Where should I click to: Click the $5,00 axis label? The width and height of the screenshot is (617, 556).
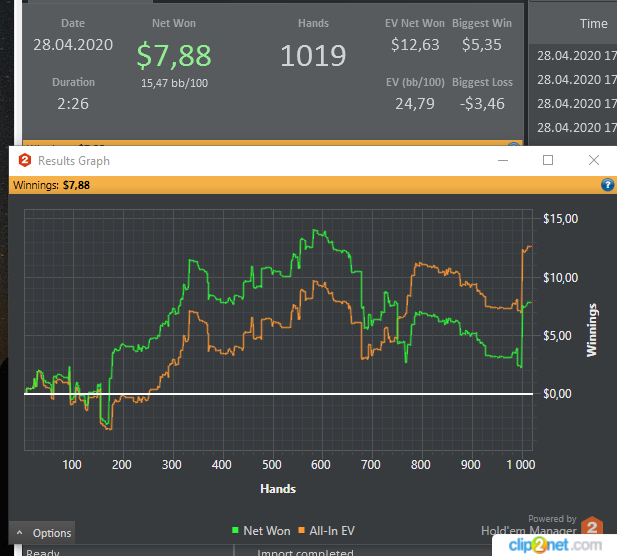pos(557,336)
